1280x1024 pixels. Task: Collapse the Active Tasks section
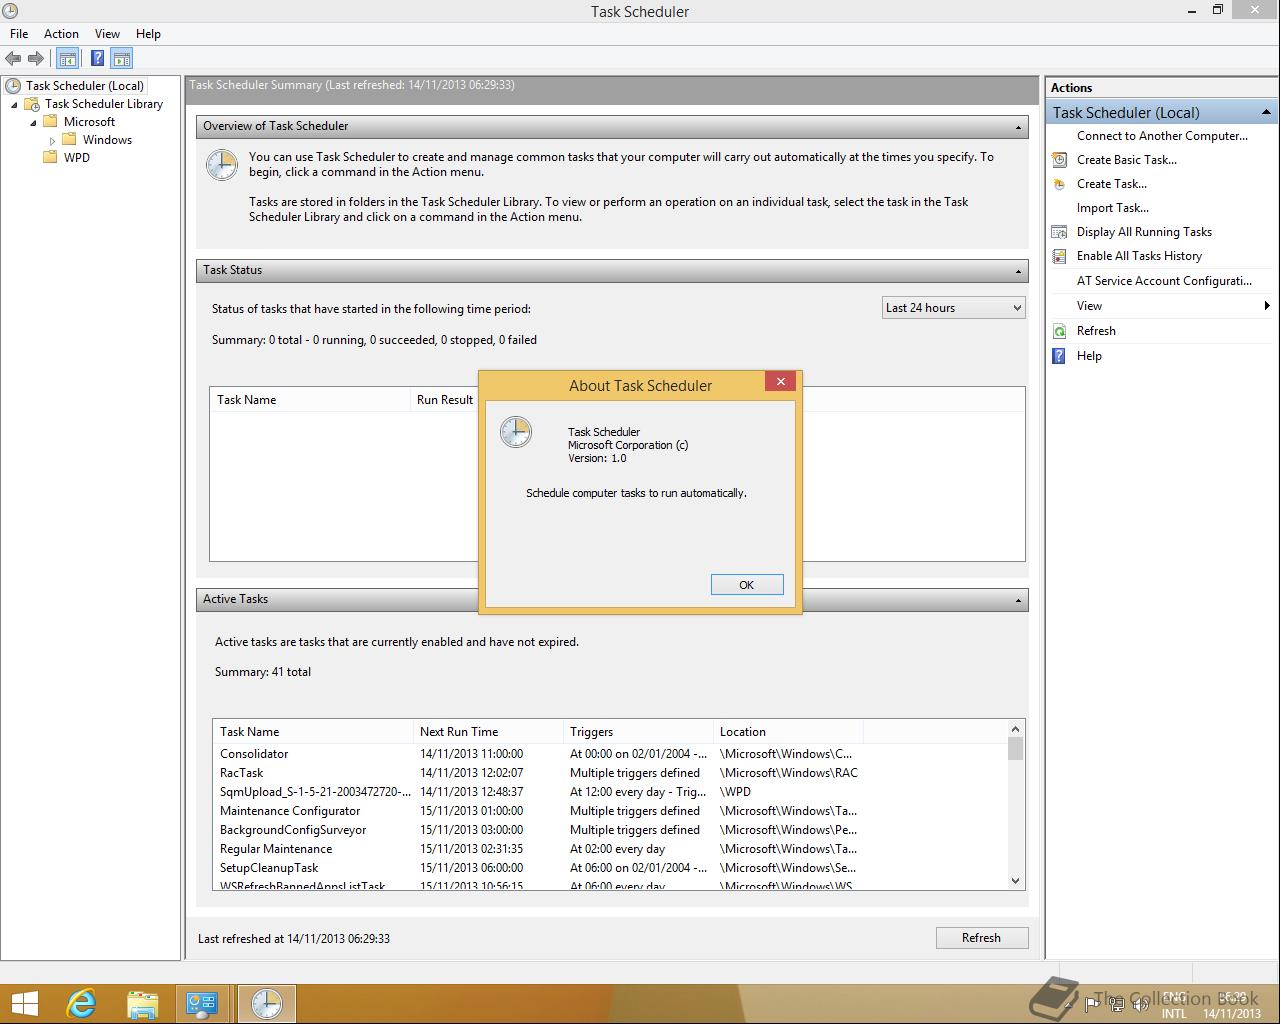point(1018,600)
